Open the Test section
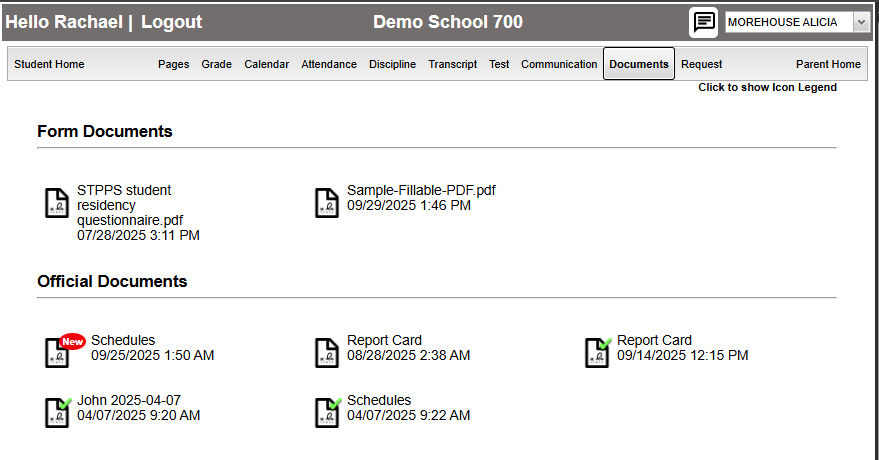This screenshot has height=460, width=879. pyautogui.click(x=499, y=64)
